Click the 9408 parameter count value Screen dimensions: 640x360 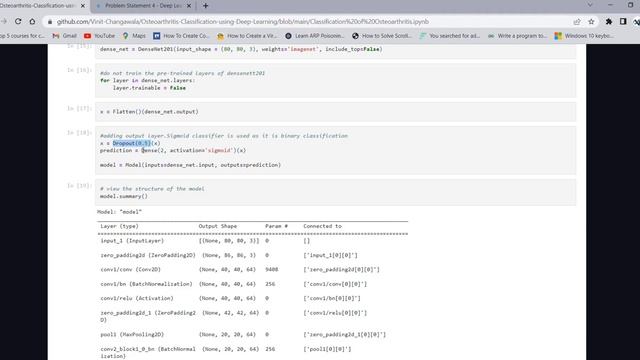(271, 270)
